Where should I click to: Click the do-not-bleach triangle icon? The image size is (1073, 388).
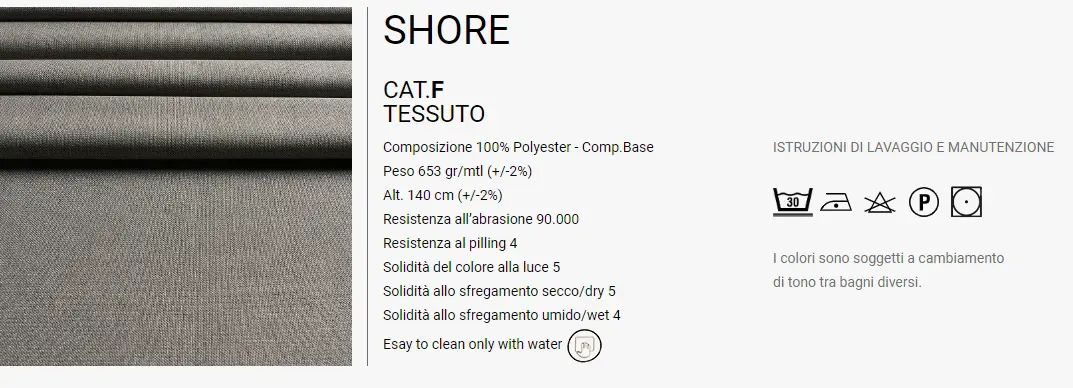pos(879,203)
